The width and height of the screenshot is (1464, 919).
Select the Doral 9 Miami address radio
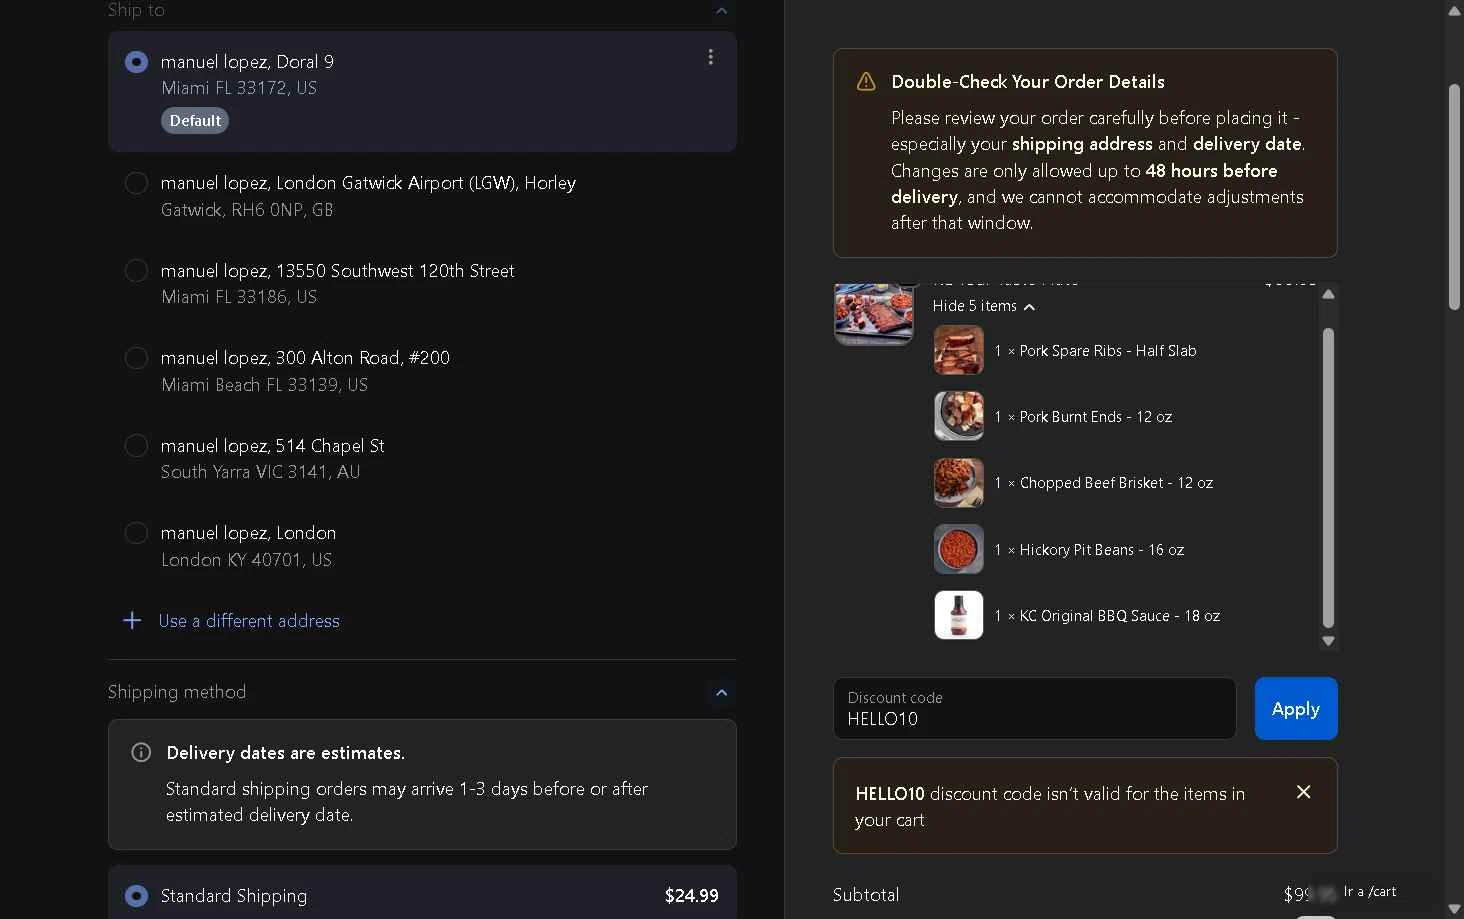click(x=136, y=62)
